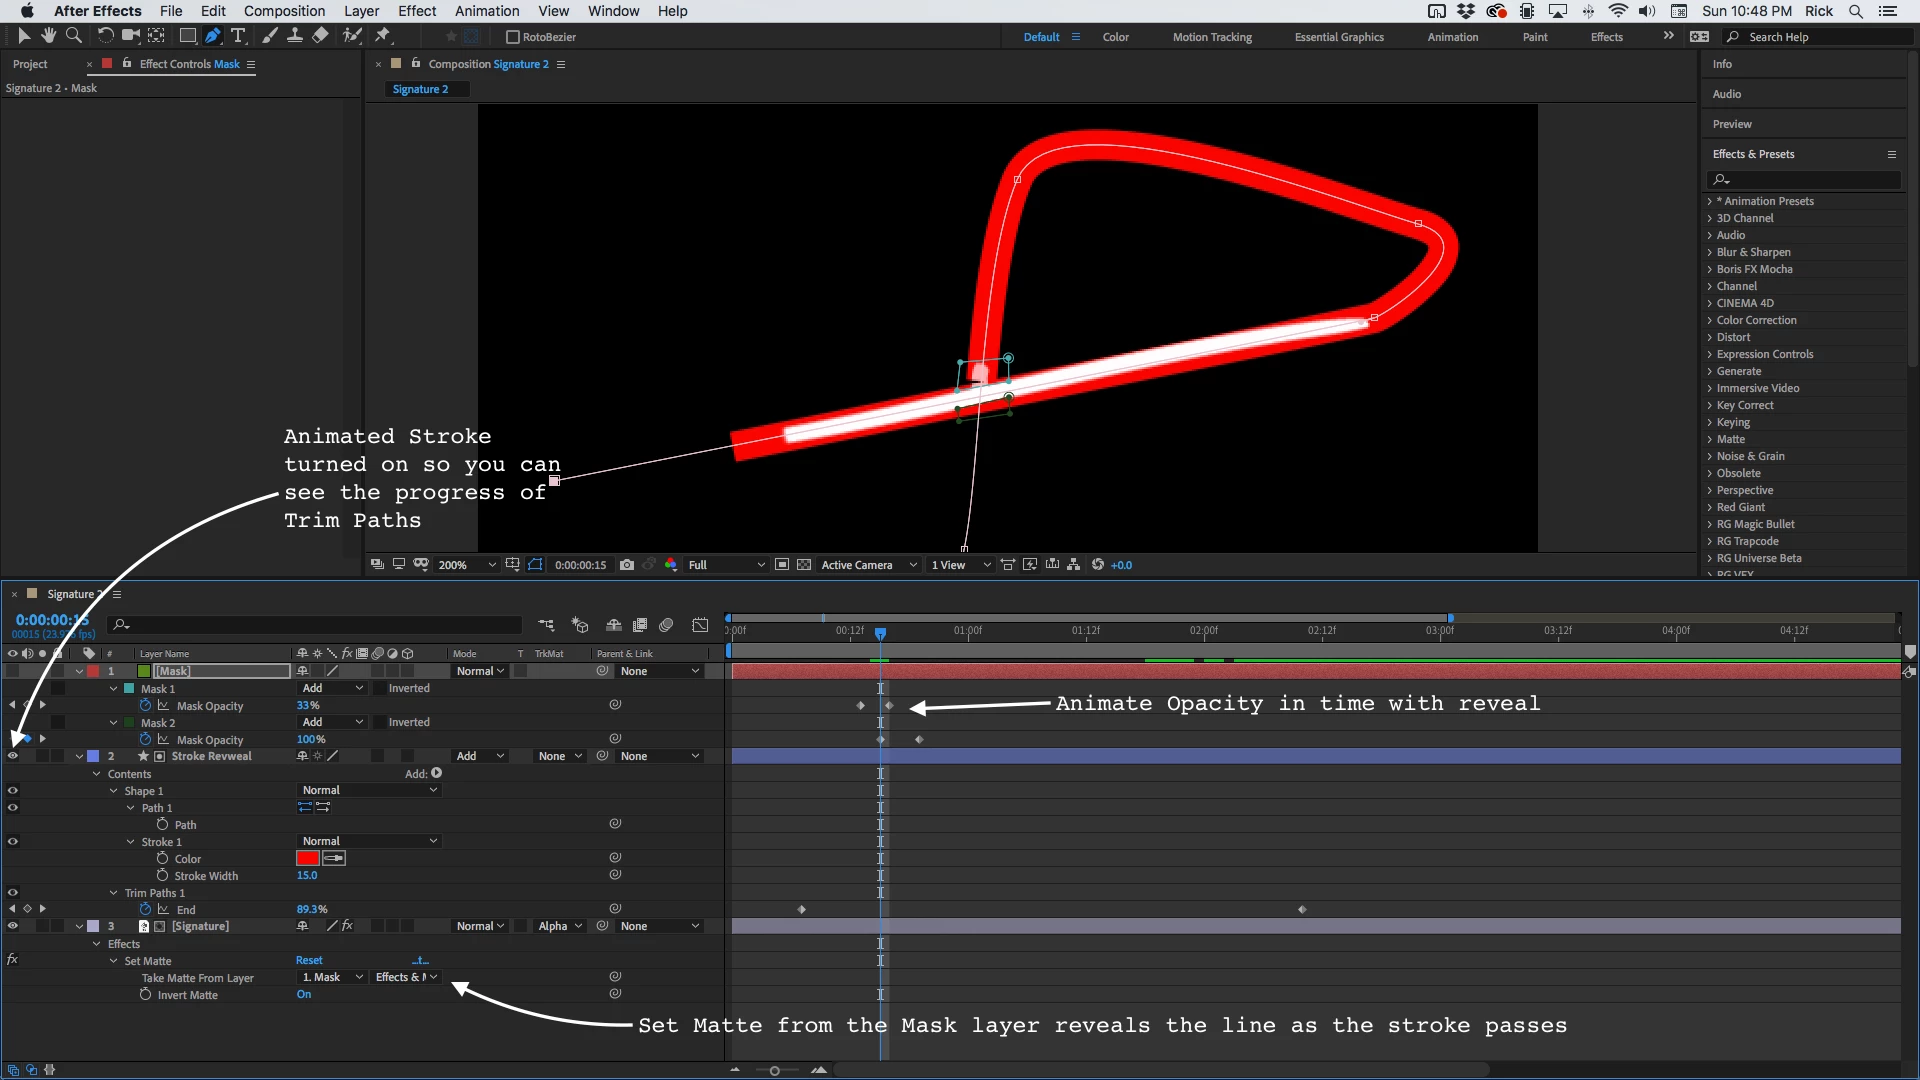Select the Type tool

tap(238, 36)
